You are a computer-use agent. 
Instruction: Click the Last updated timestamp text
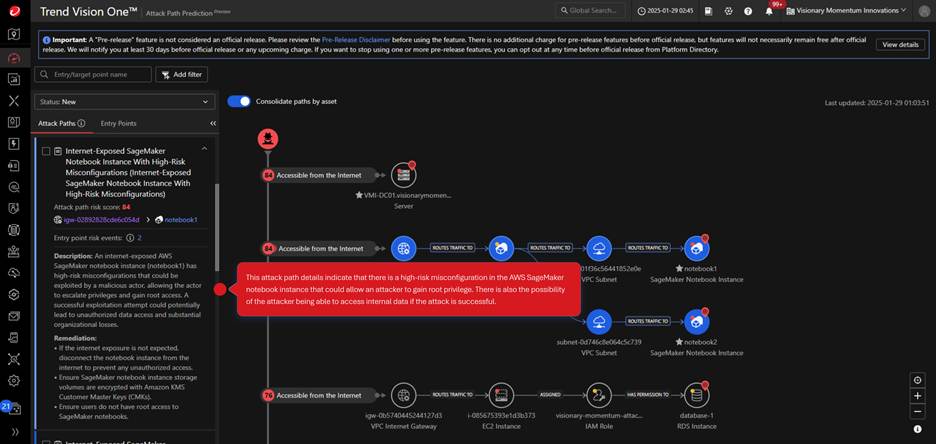click(877, 103)
